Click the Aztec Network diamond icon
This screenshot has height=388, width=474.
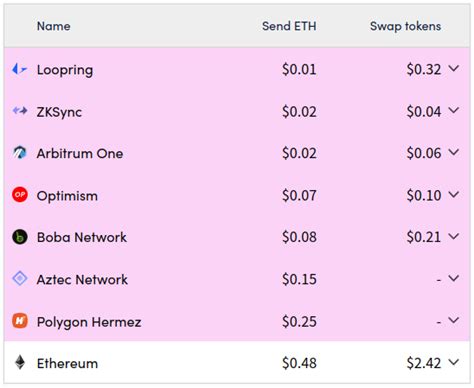coord(20,278)
